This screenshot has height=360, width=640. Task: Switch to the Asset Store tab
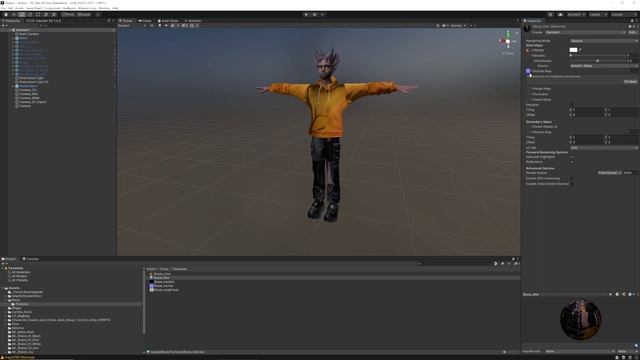pos(168,20)
